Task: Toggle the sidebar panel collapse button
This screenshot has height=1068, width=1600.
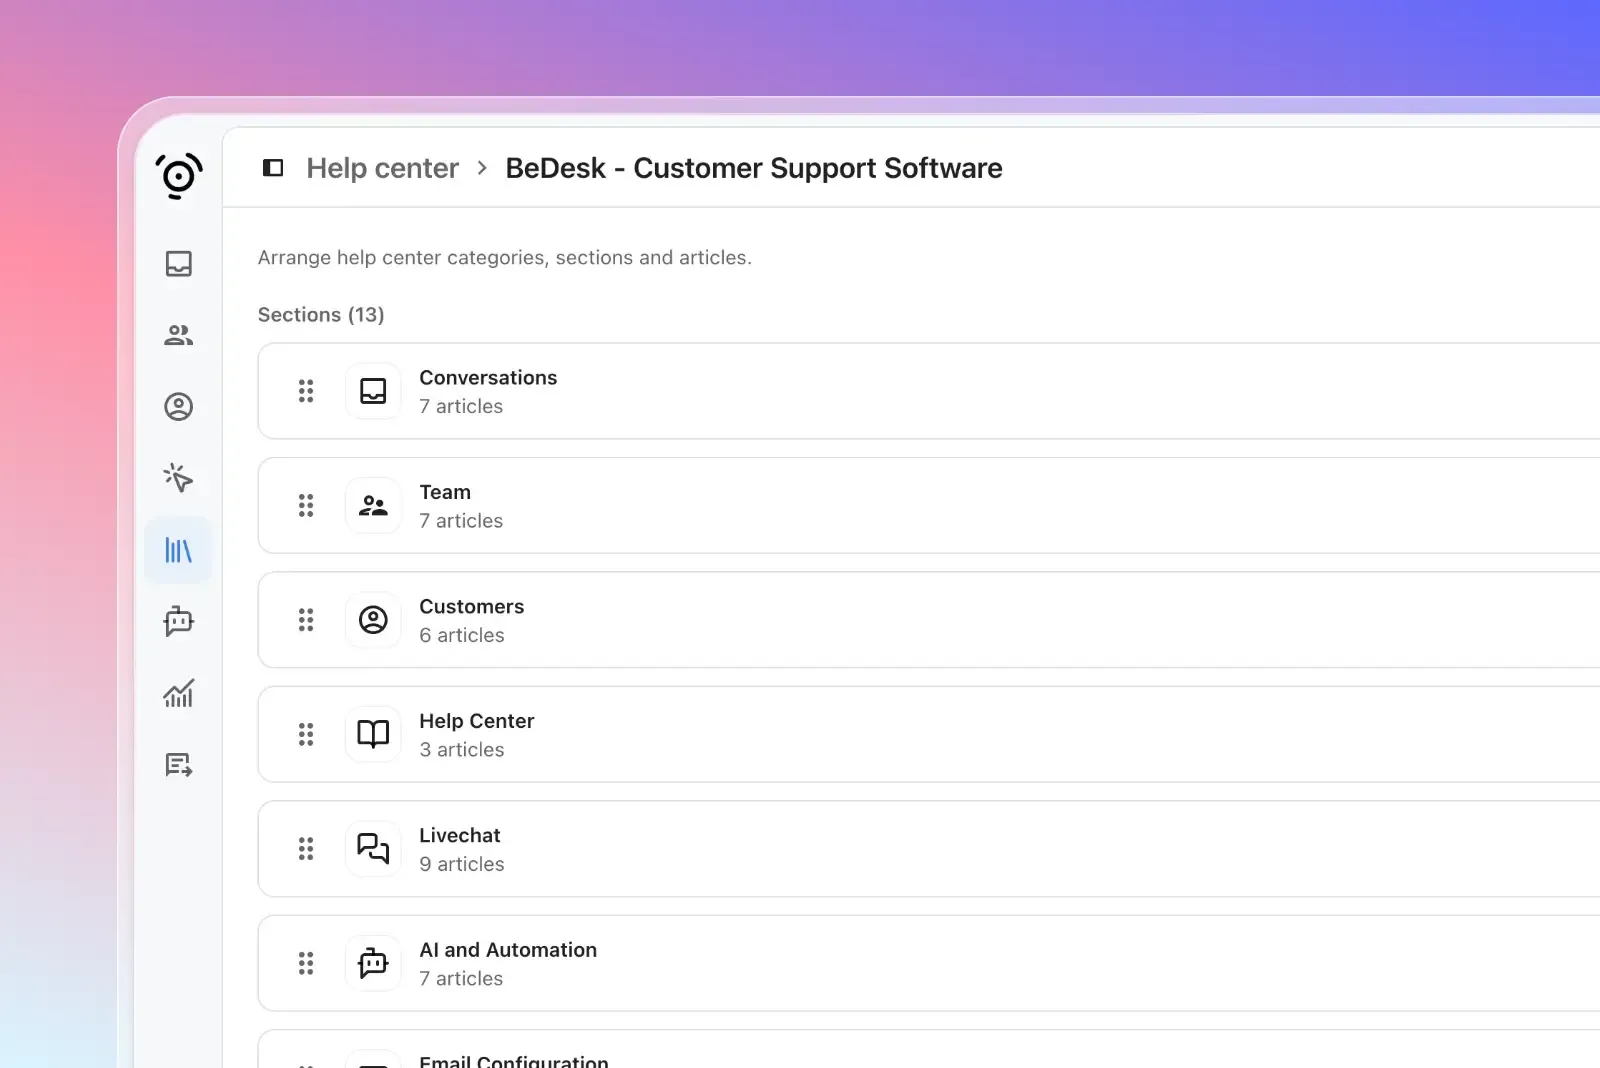Action: [x=273, y=168]
